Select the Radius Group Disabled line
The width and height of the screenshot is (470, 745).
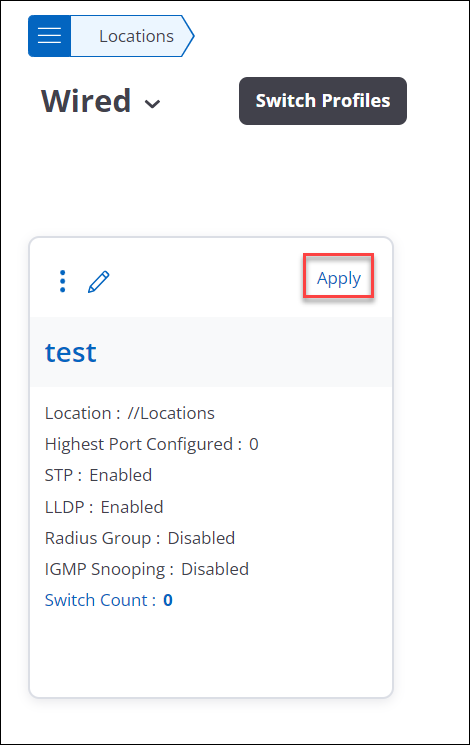pyautogui.click(x=140, y=538)
